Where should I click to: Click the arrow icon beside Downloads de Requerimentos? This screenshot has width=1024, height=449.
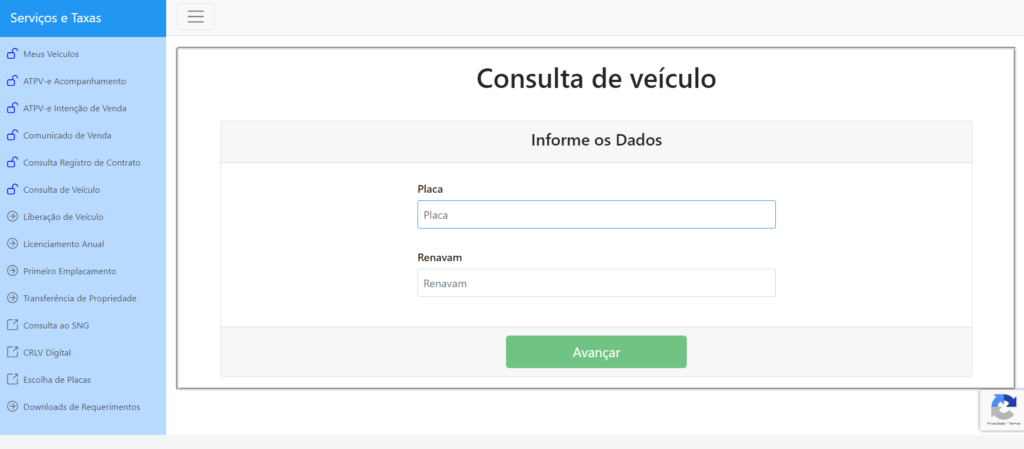12,407
